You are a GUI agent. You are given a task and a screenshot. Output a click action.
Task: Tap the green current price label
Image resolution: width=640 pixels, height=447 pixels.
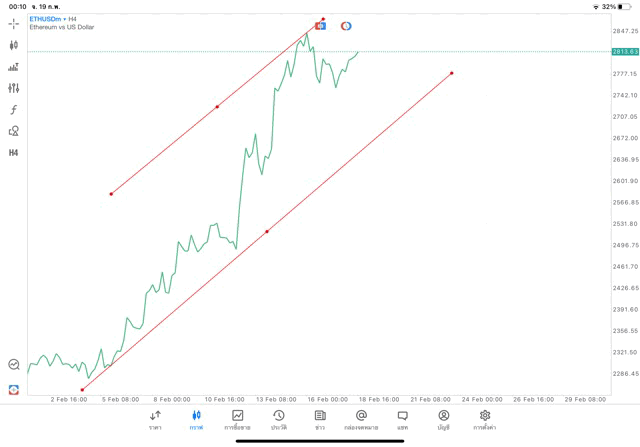[x=625, y=51]
